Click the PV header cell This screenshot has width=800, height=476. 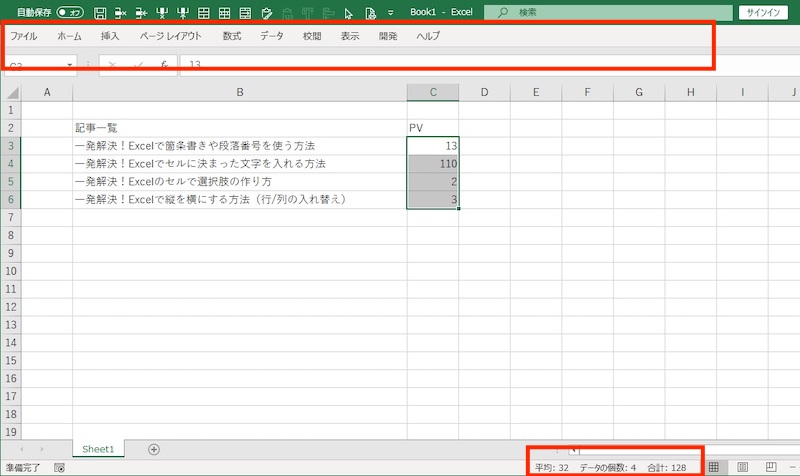coord(433,128)
